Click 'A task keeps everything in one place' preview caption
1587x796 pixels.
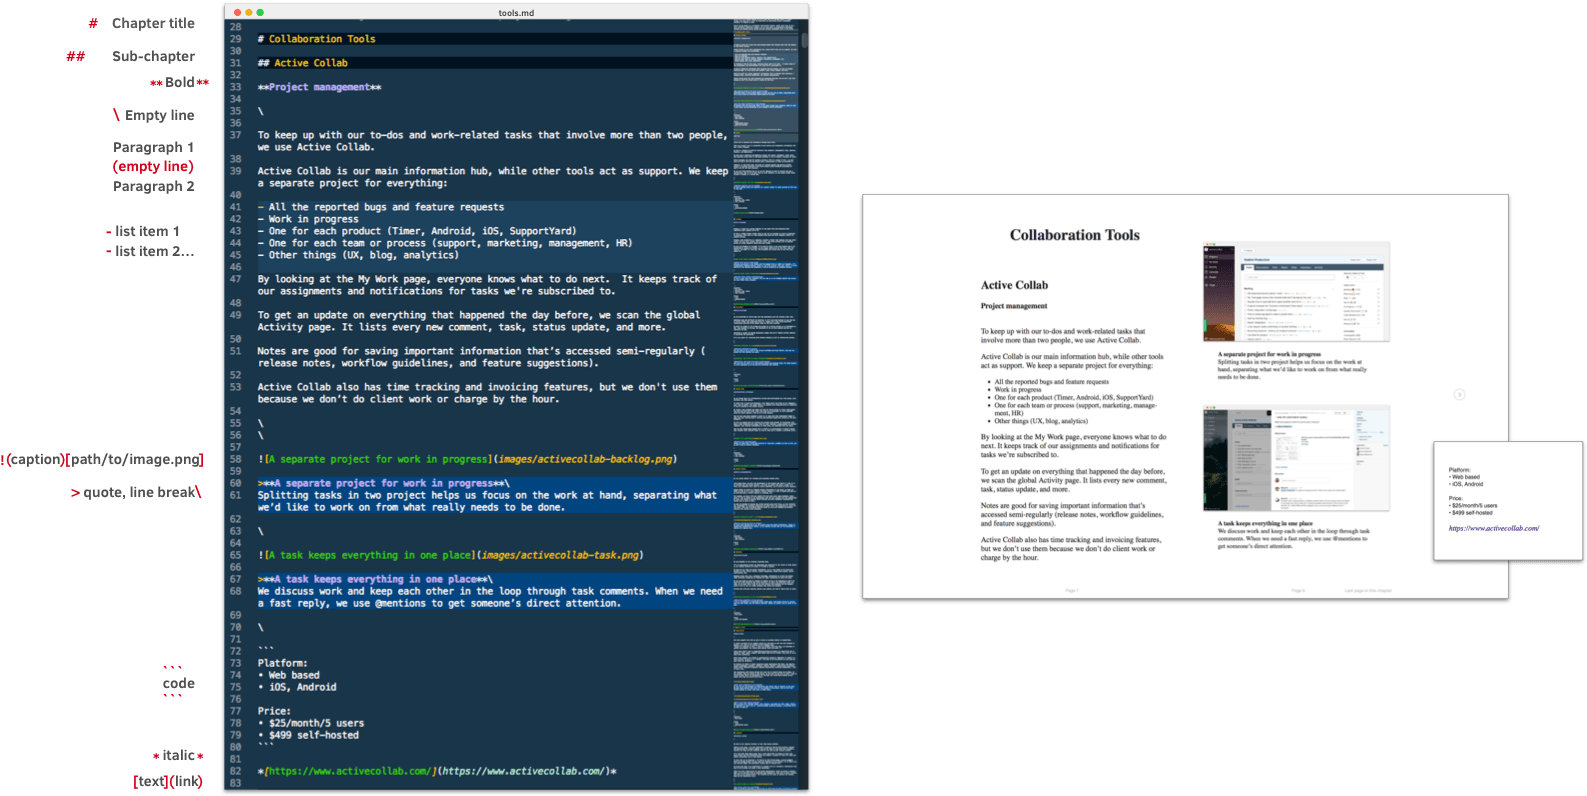(1265, 523)
